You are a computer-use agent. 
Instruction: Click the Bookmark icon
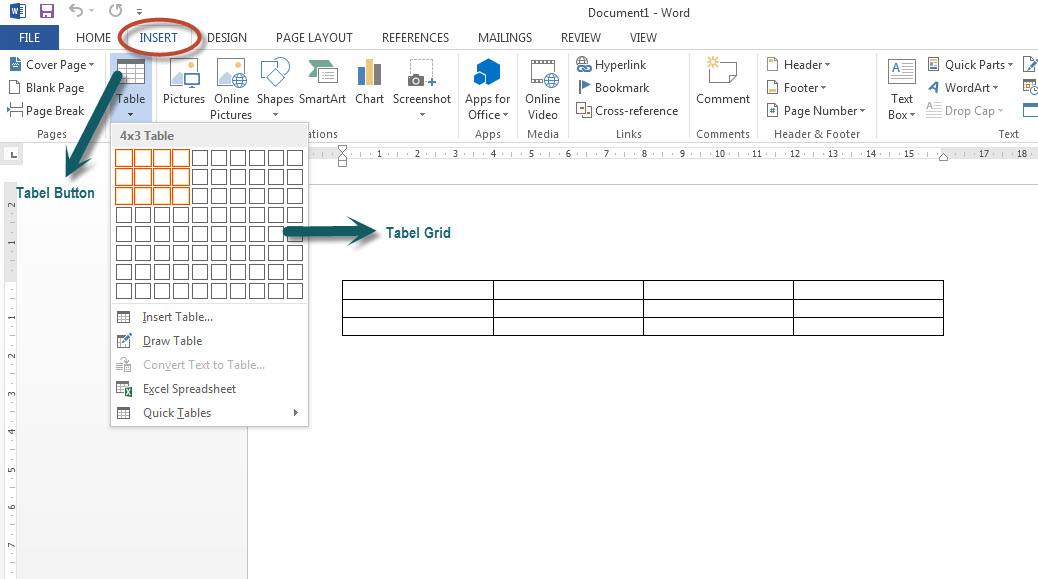tap(586, 88)
